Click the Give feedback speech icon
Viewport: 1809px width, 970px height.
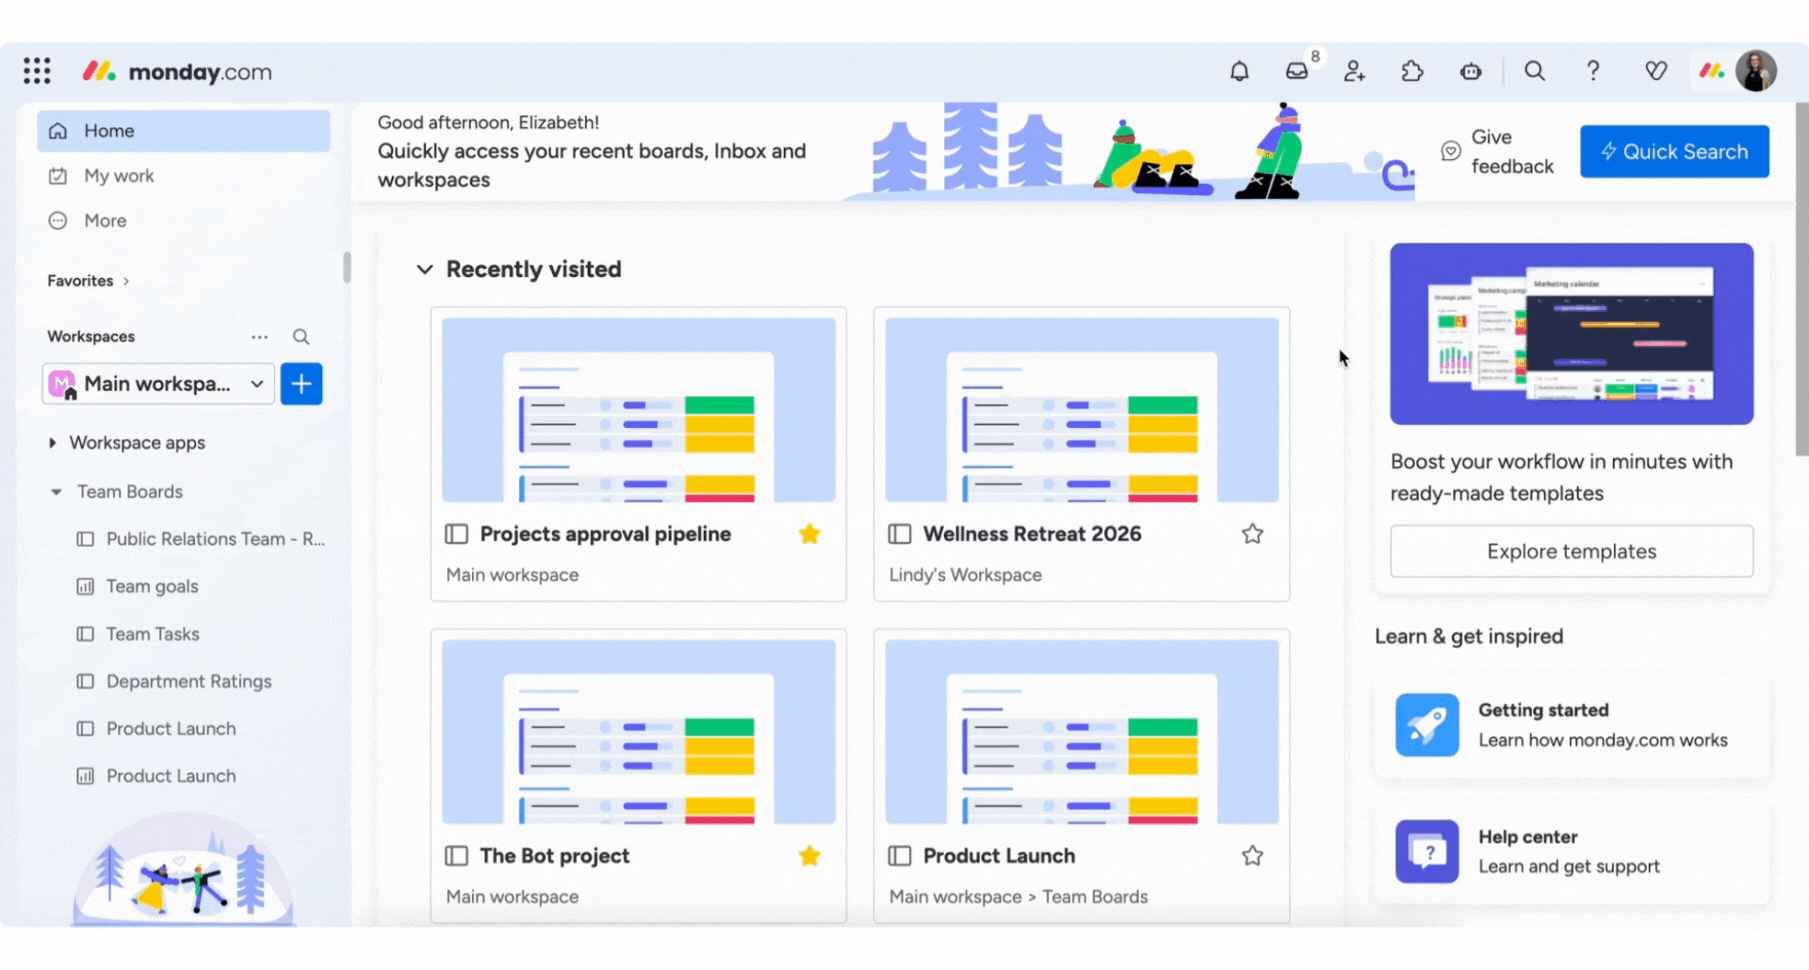1451,151
